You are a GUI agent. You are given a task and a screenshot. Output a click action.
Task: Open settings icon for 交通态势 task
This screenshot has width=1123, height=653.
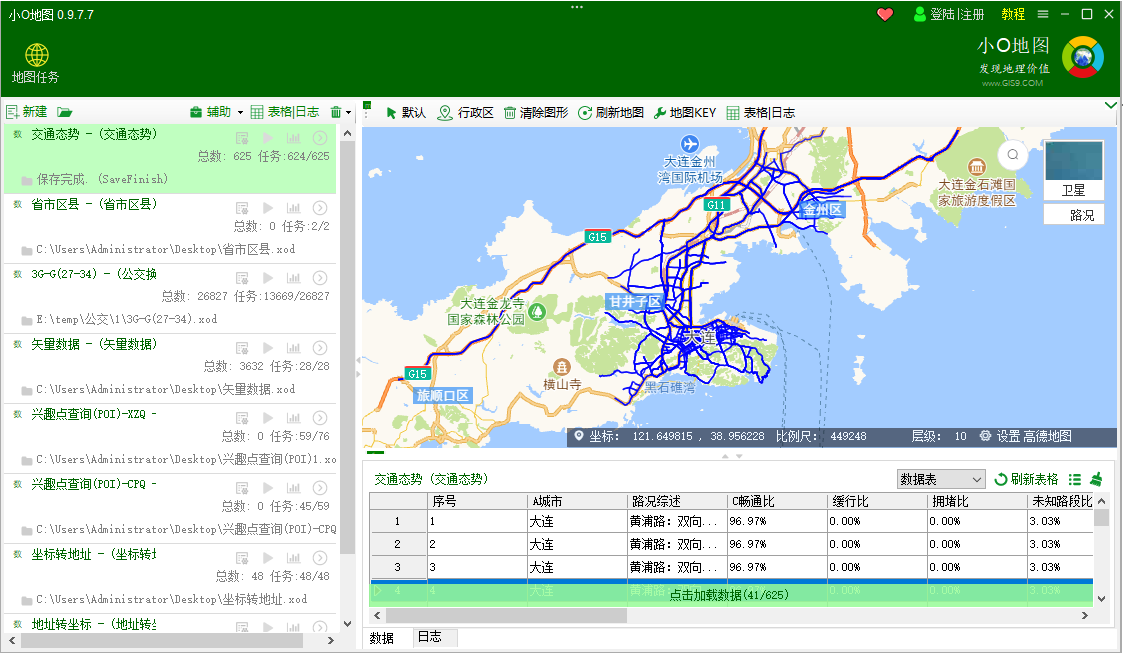coord(242,137)
